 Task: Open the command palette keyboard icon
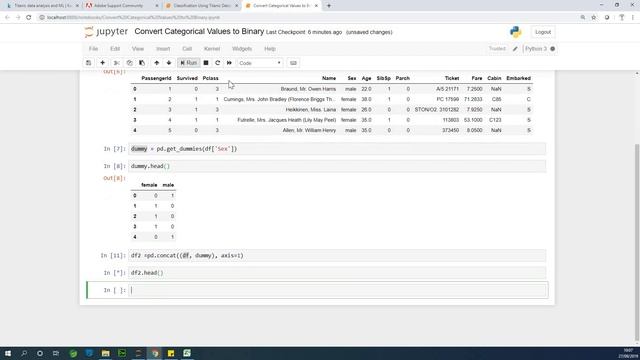pyautogui.click(x=293, y=63)
